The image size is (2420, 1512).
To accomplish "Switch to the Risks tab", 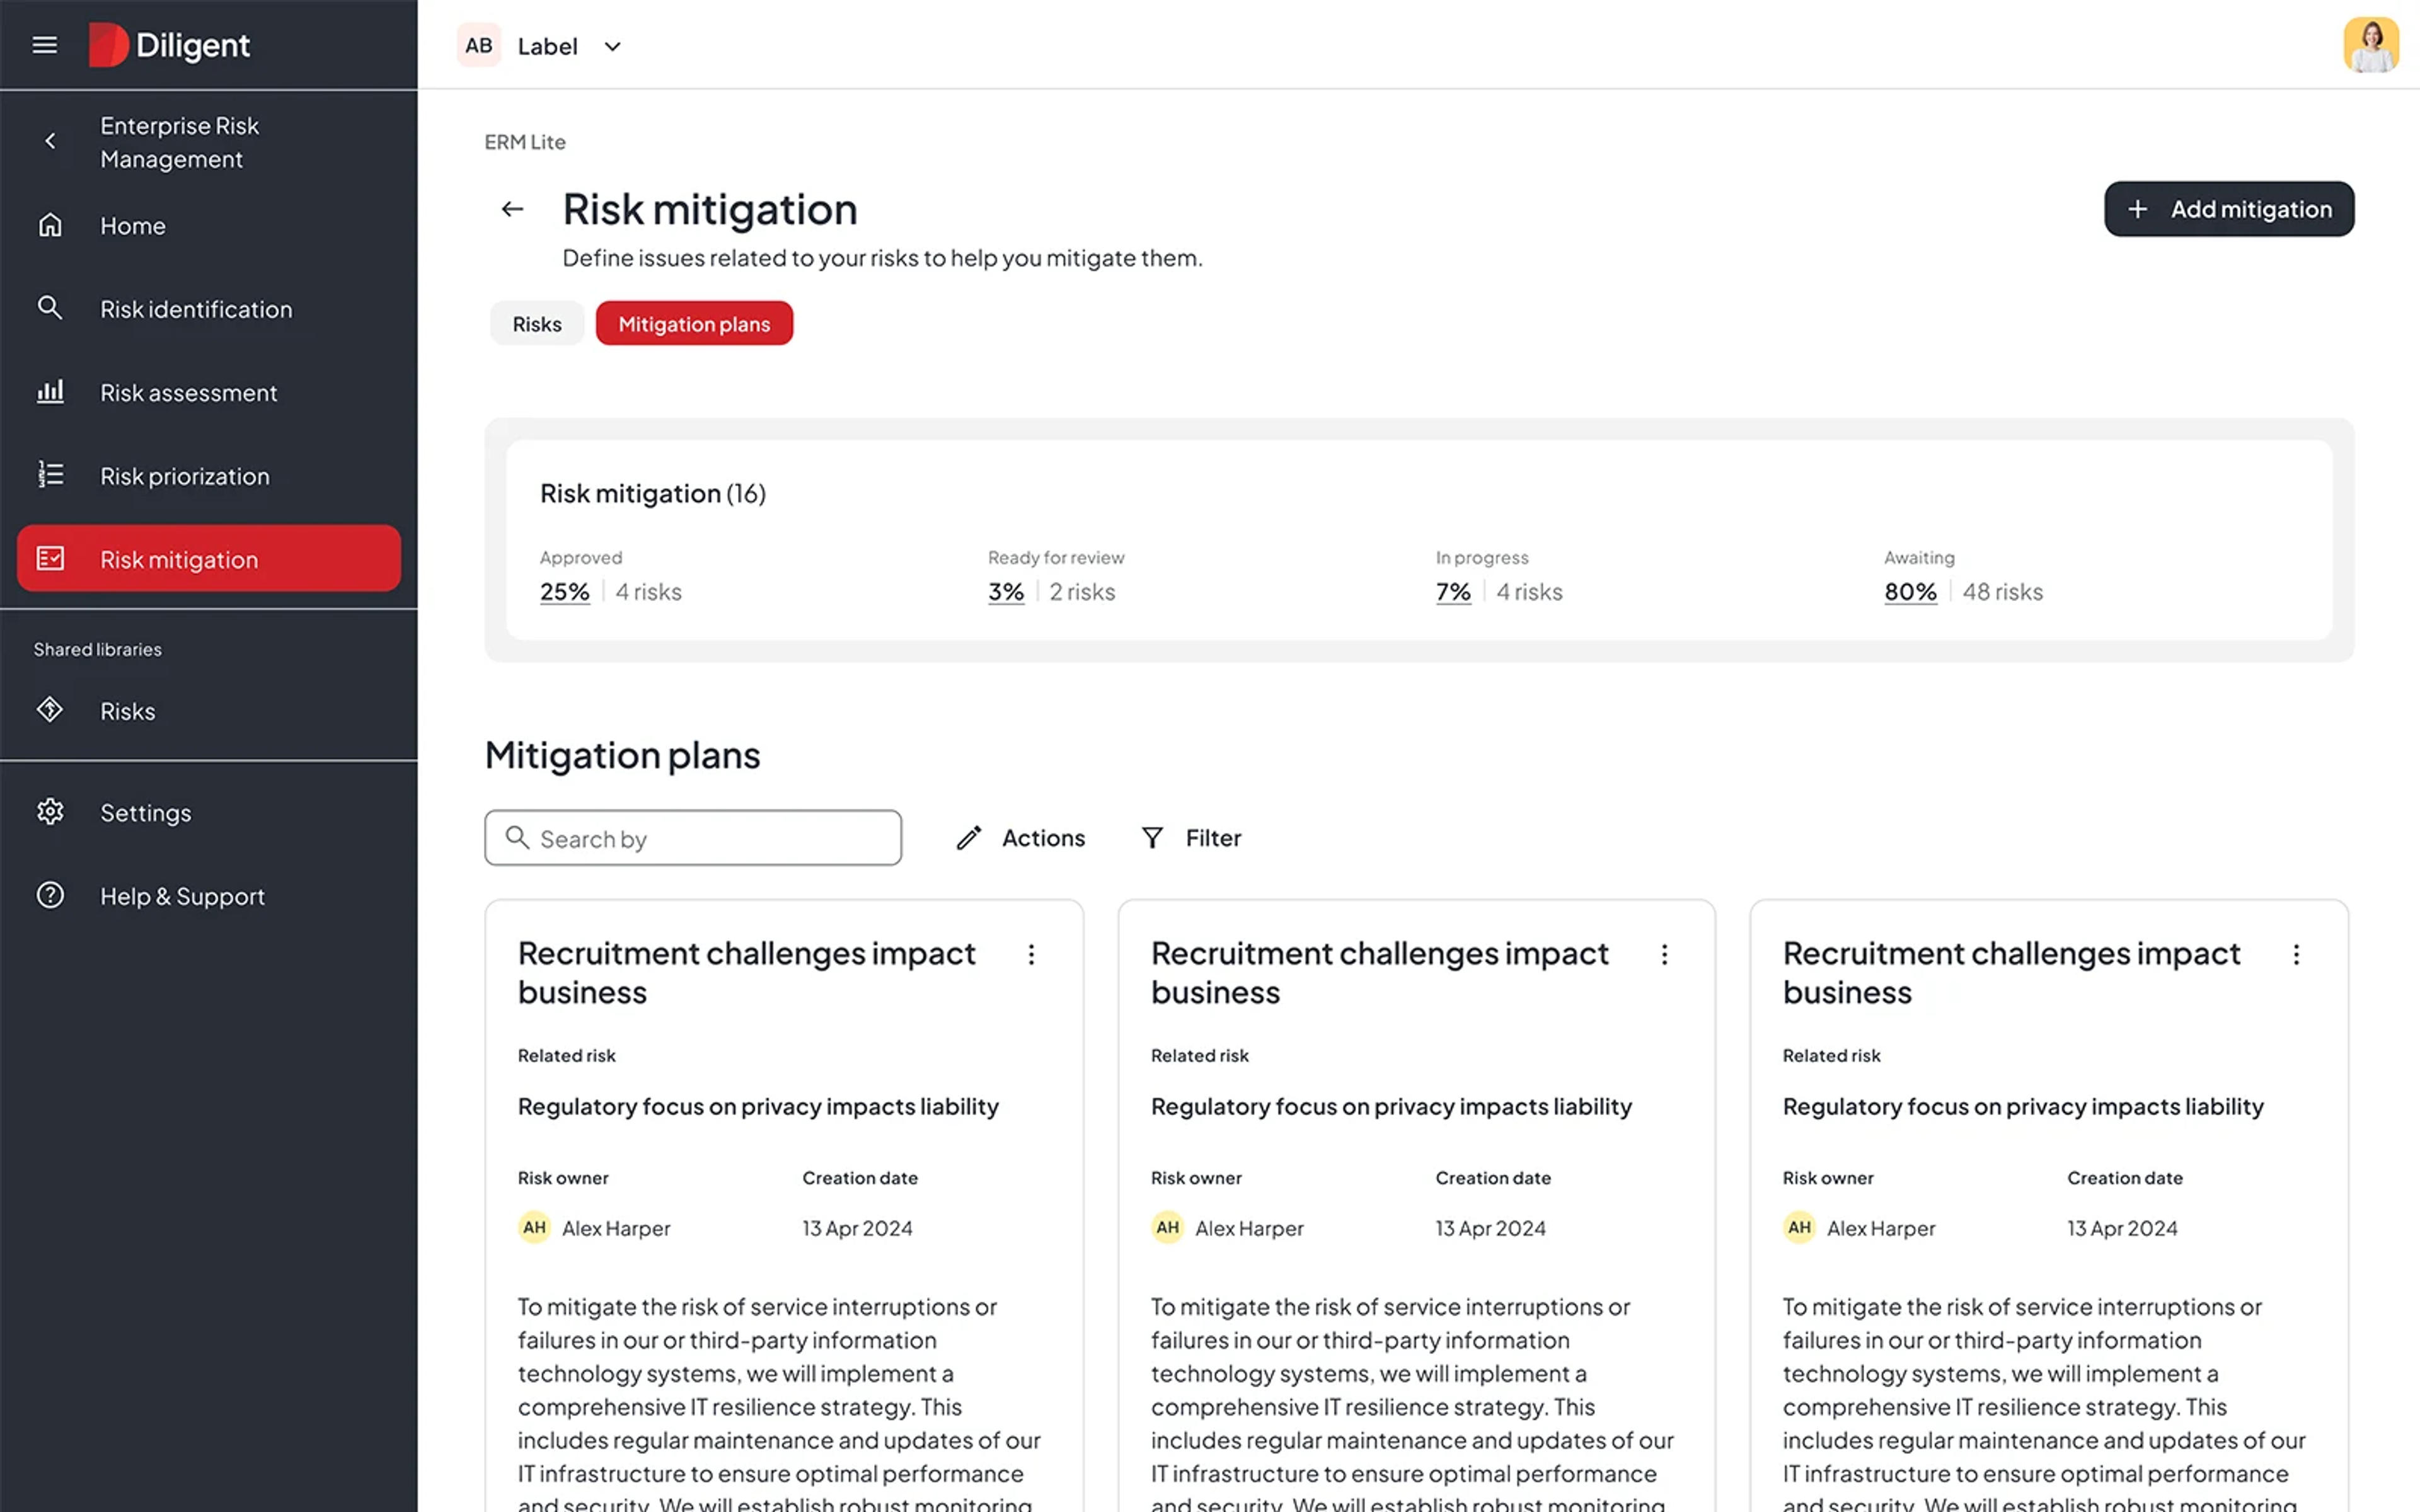I will tap(537, 324).
